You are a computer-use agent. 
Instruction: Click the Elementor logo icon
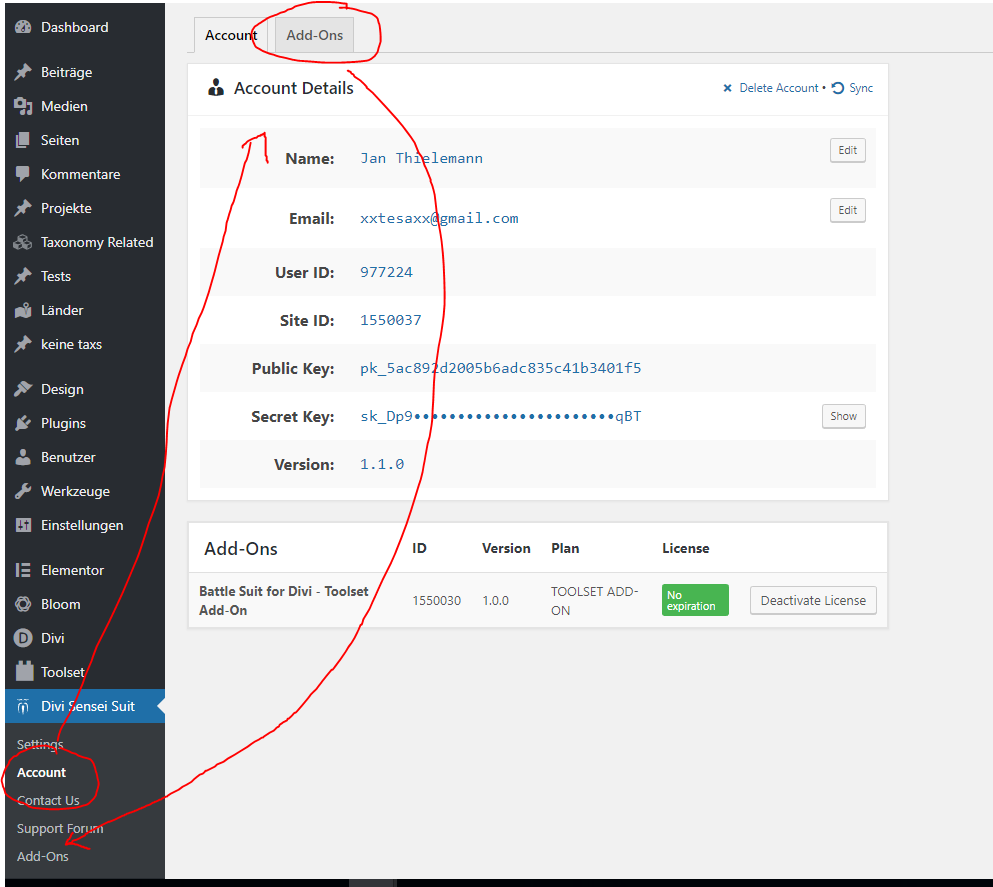click(23, 570)
